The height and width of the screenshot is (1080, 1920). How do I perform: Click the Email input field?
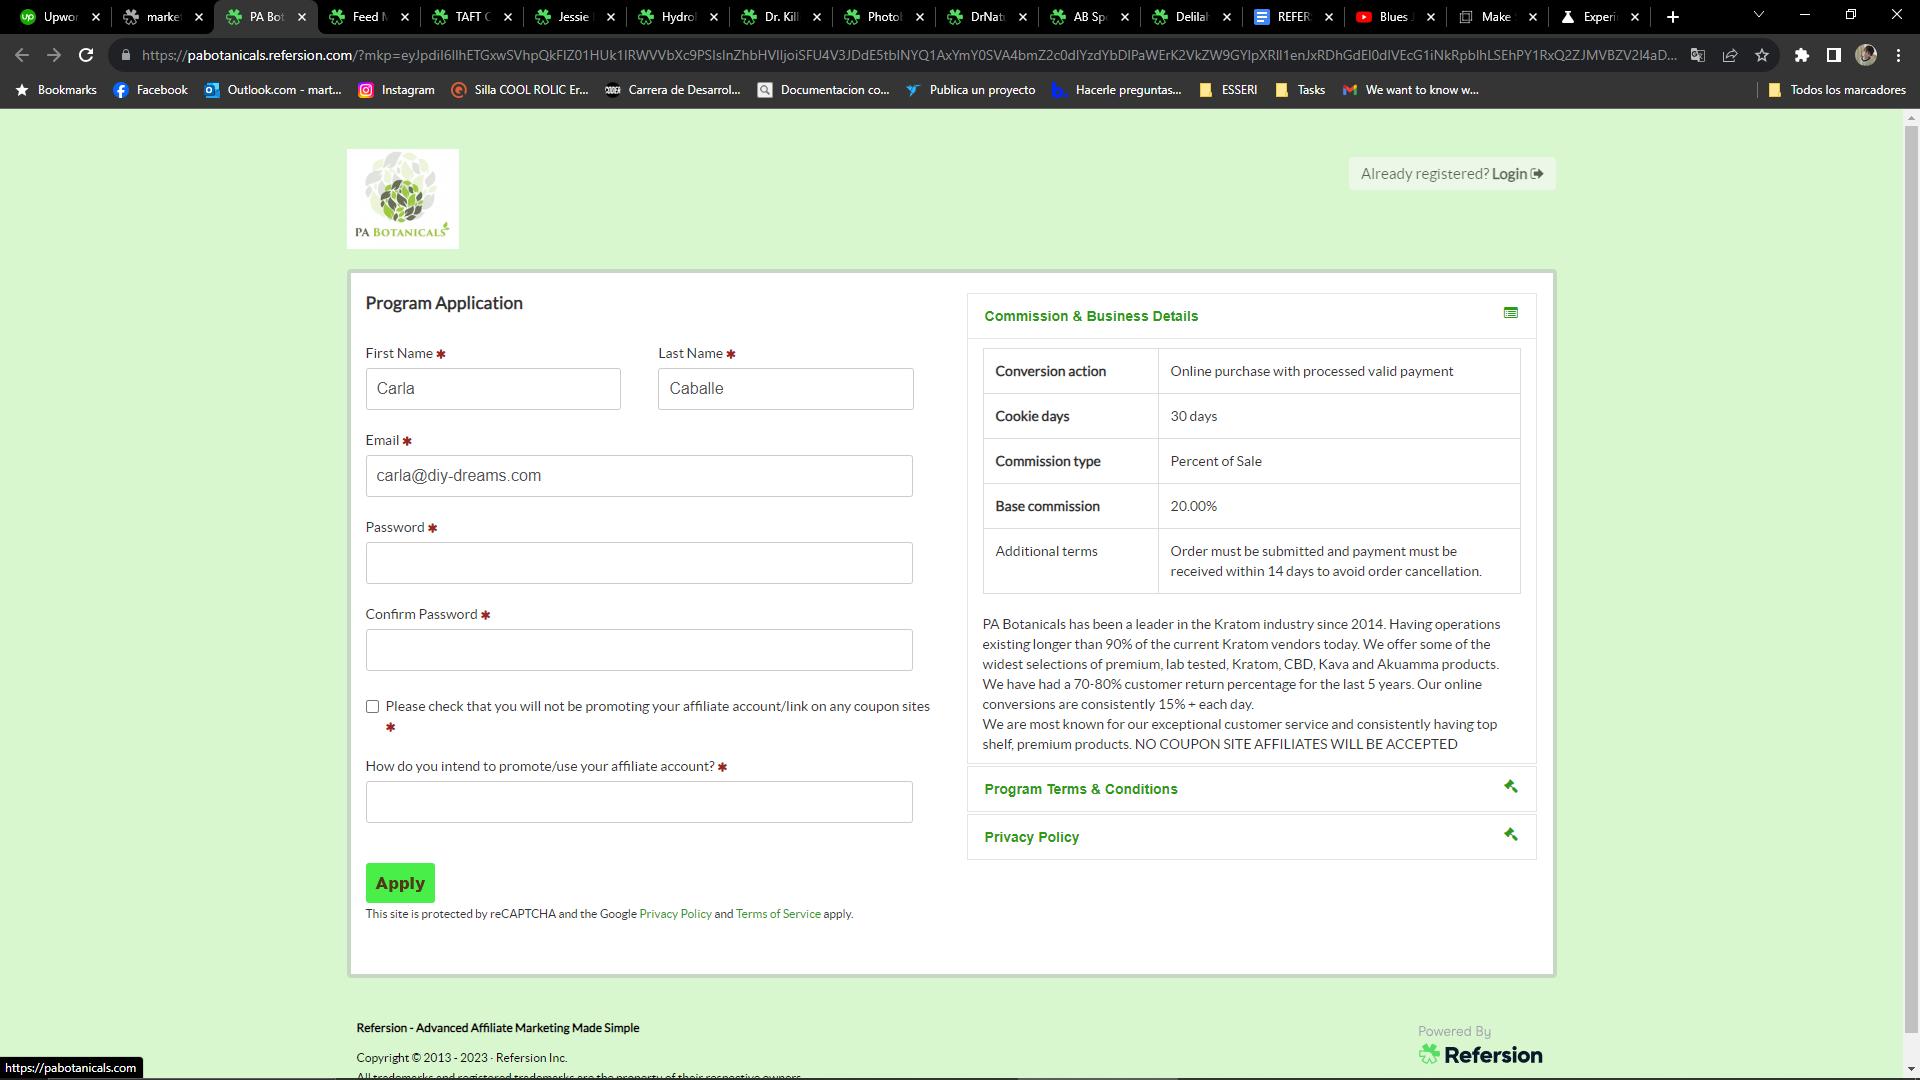pos(639,476)
